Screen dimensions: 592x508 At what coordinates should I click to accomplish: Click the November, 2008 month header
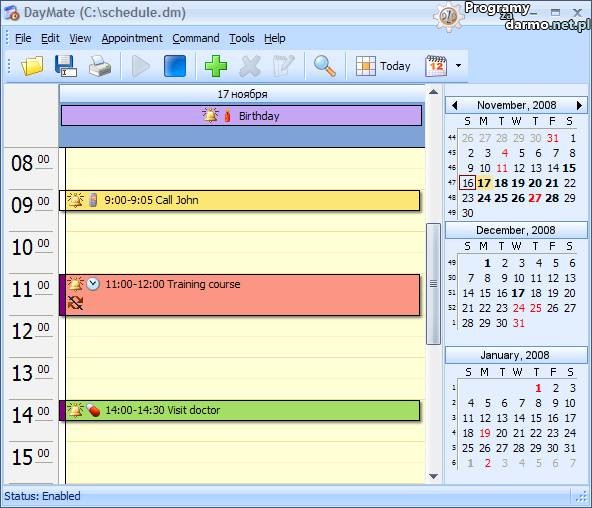pyautogui.click(x=516, y=105)
